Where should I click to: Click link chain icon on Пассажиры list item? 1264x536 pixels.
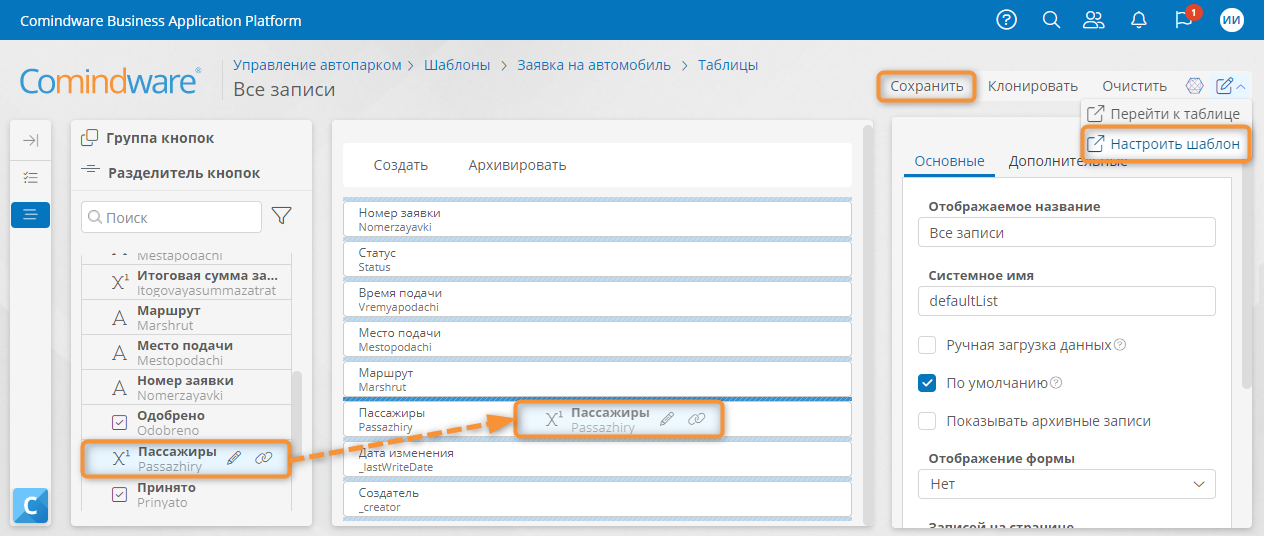[x=264, y=458]
